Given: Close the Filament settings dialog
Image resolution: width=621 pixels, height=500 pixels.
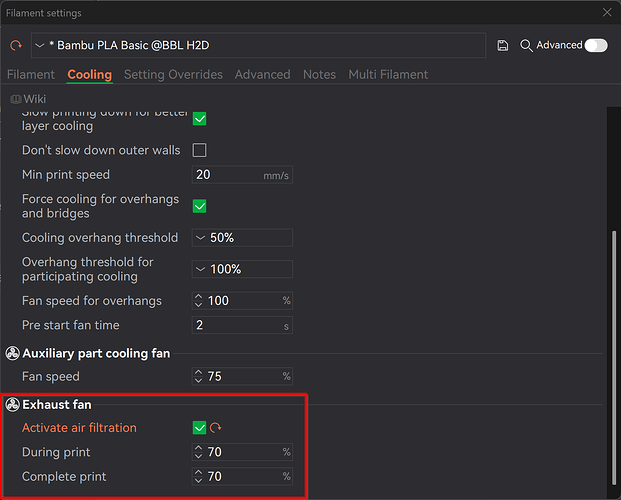Looking at the screenshot, I should 607,13.
